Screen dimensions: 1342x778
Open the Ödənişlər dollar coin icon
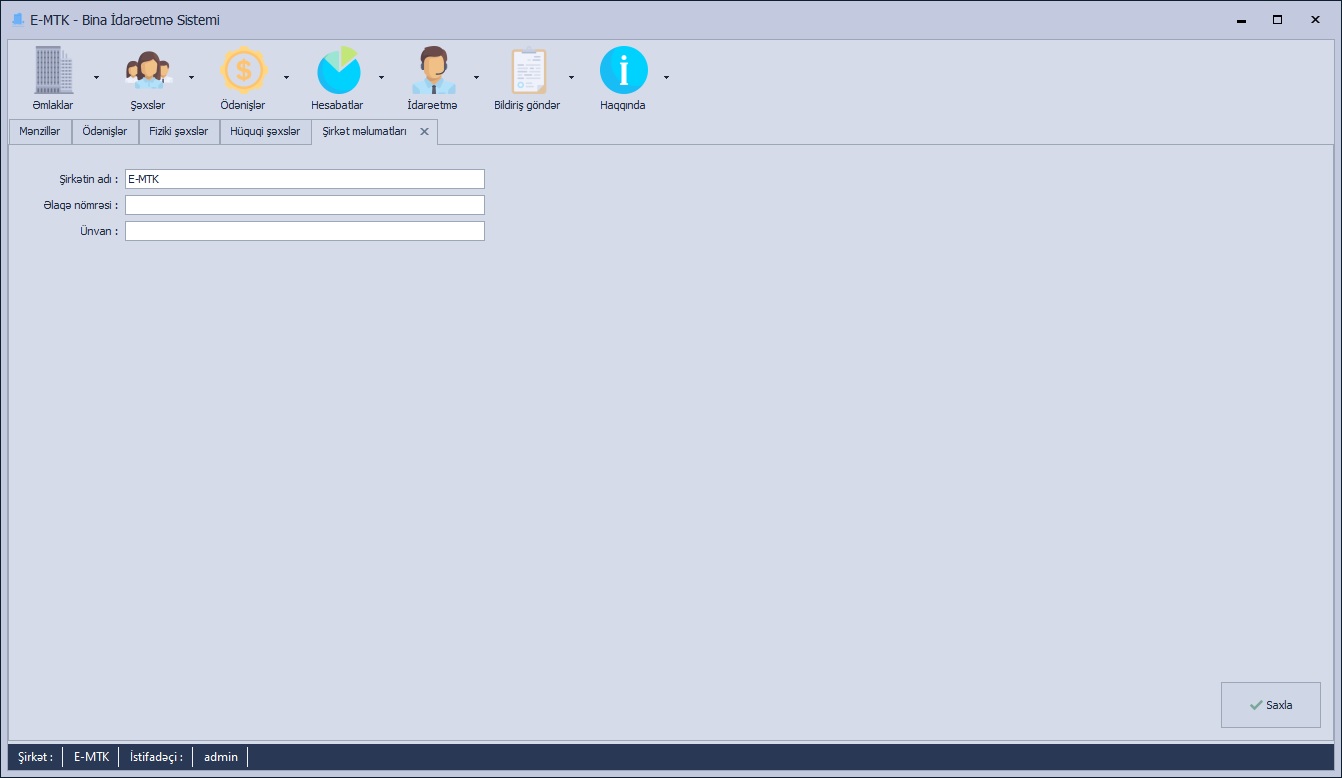tap(243, 71)
